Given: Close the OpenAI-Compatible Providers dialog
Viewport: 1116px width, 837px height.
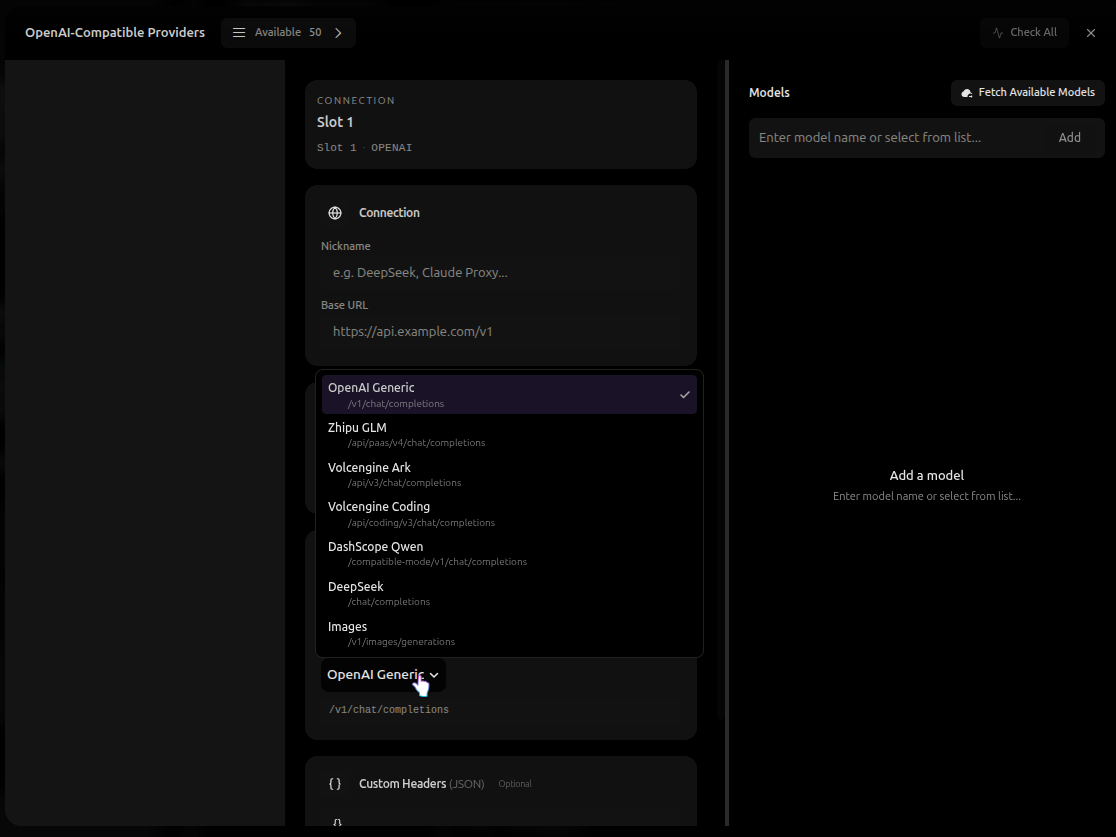Looking at the screenshot, I should 1090,33.
